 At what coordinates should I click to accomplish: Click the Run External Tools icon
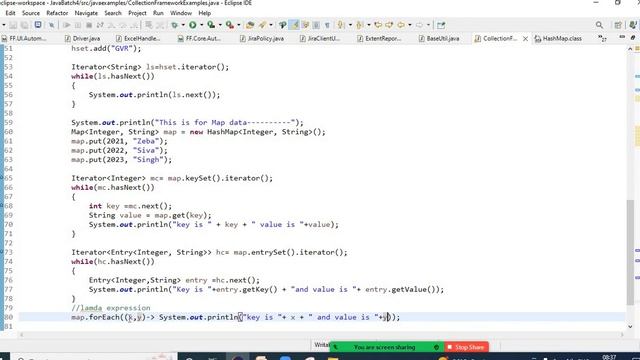(x=230, y=25)
